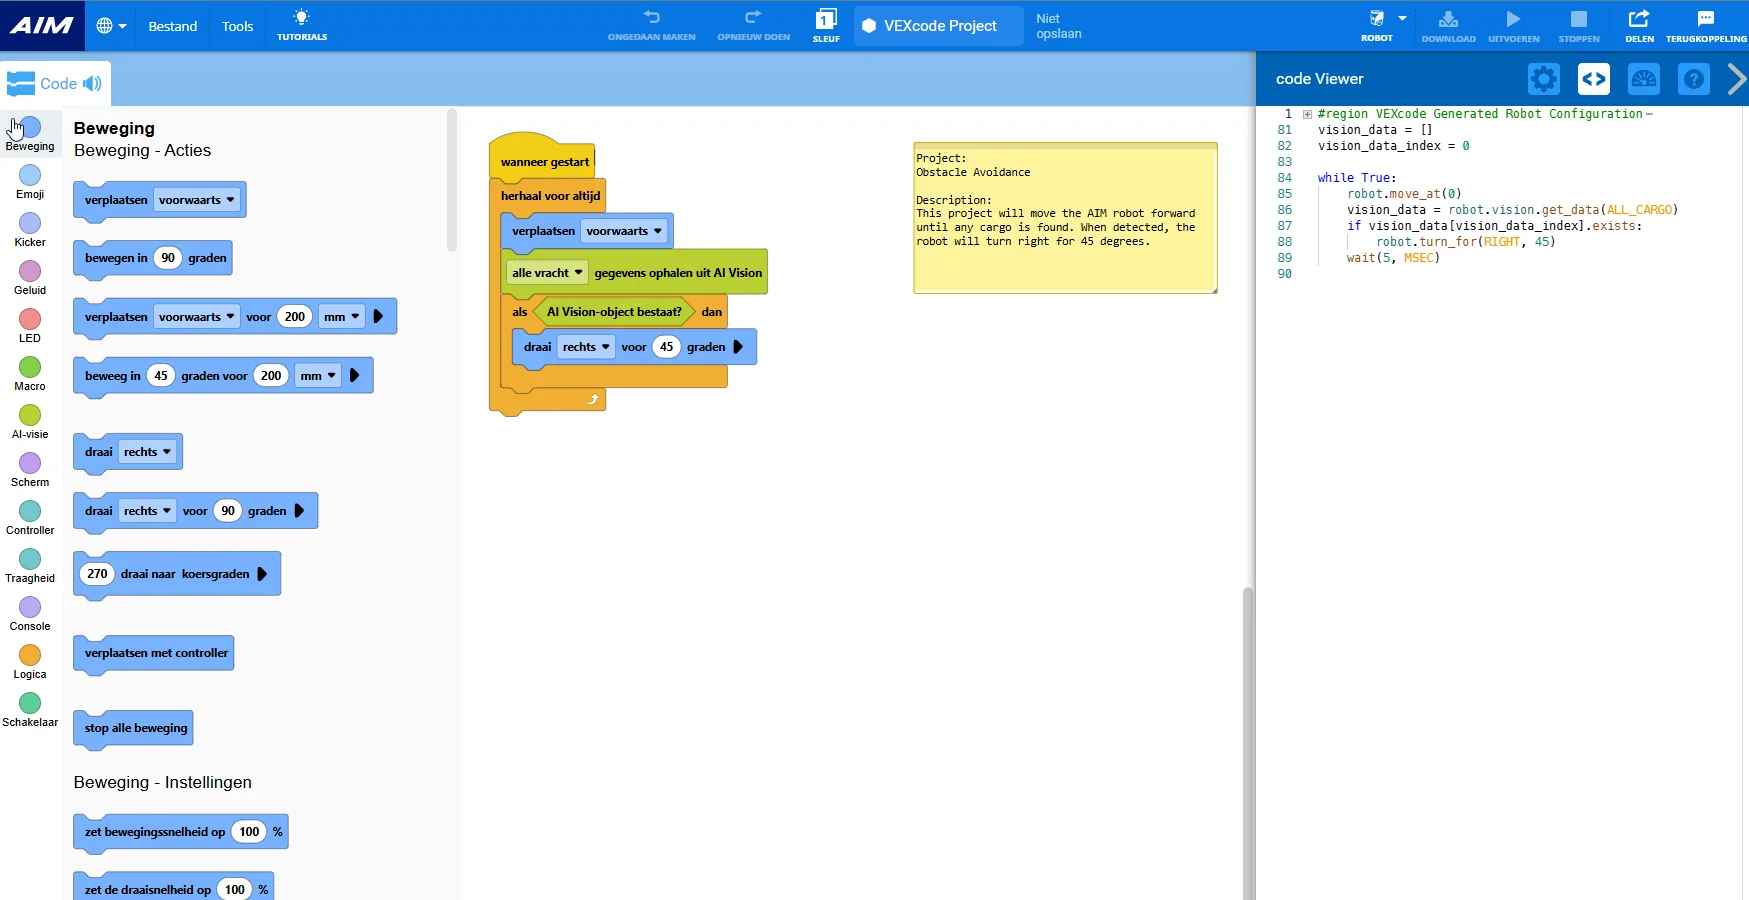Viewport: 1749px width, 900px height.
Task: Click the Niet opslaan status text
Action: [x=1059, y=26]
